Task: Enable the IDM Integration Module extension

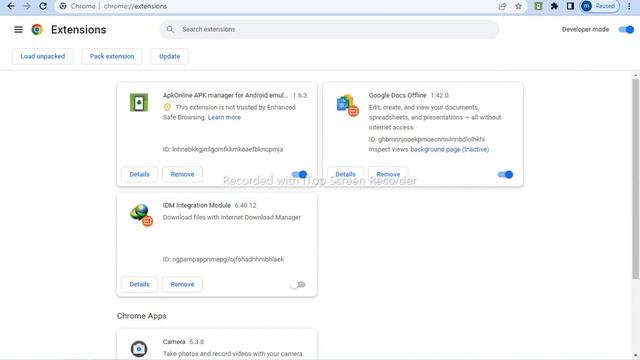Action: (298, 284)
